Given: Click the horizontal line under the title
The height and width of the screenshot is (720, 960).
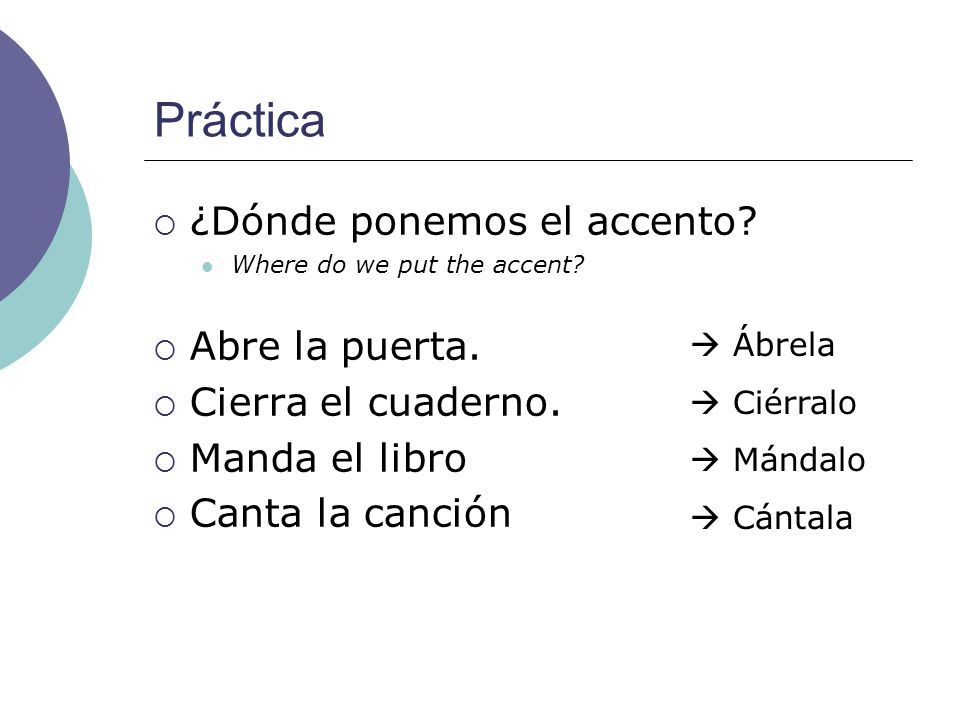Looking at the screenshot, I should click(x=528, y=160).
